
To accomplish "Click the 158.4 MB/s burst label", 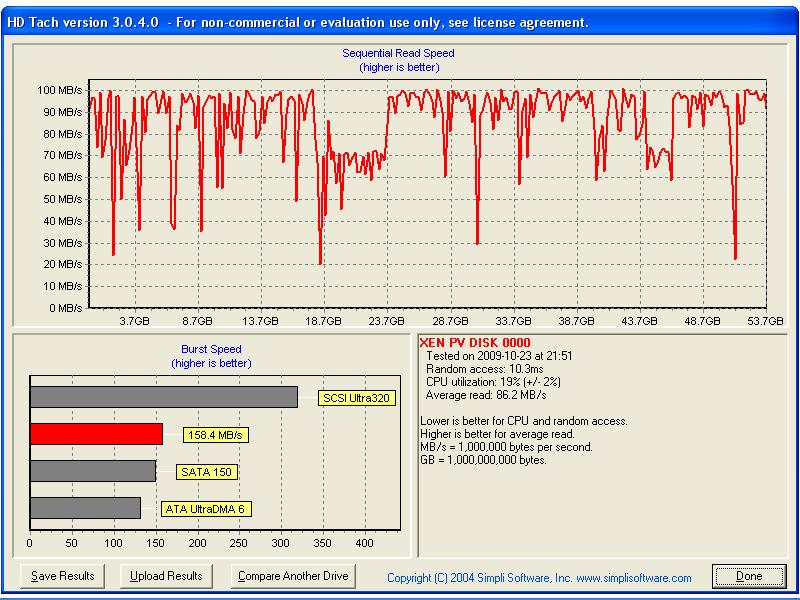I will click(215, 435).
